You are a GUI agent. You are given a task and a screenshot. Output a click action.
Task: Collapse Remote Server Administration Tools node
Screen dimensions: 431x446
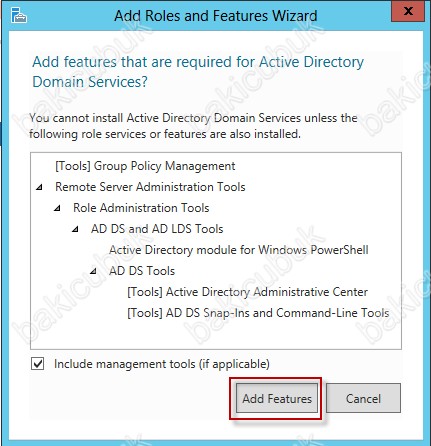(39, 187)
